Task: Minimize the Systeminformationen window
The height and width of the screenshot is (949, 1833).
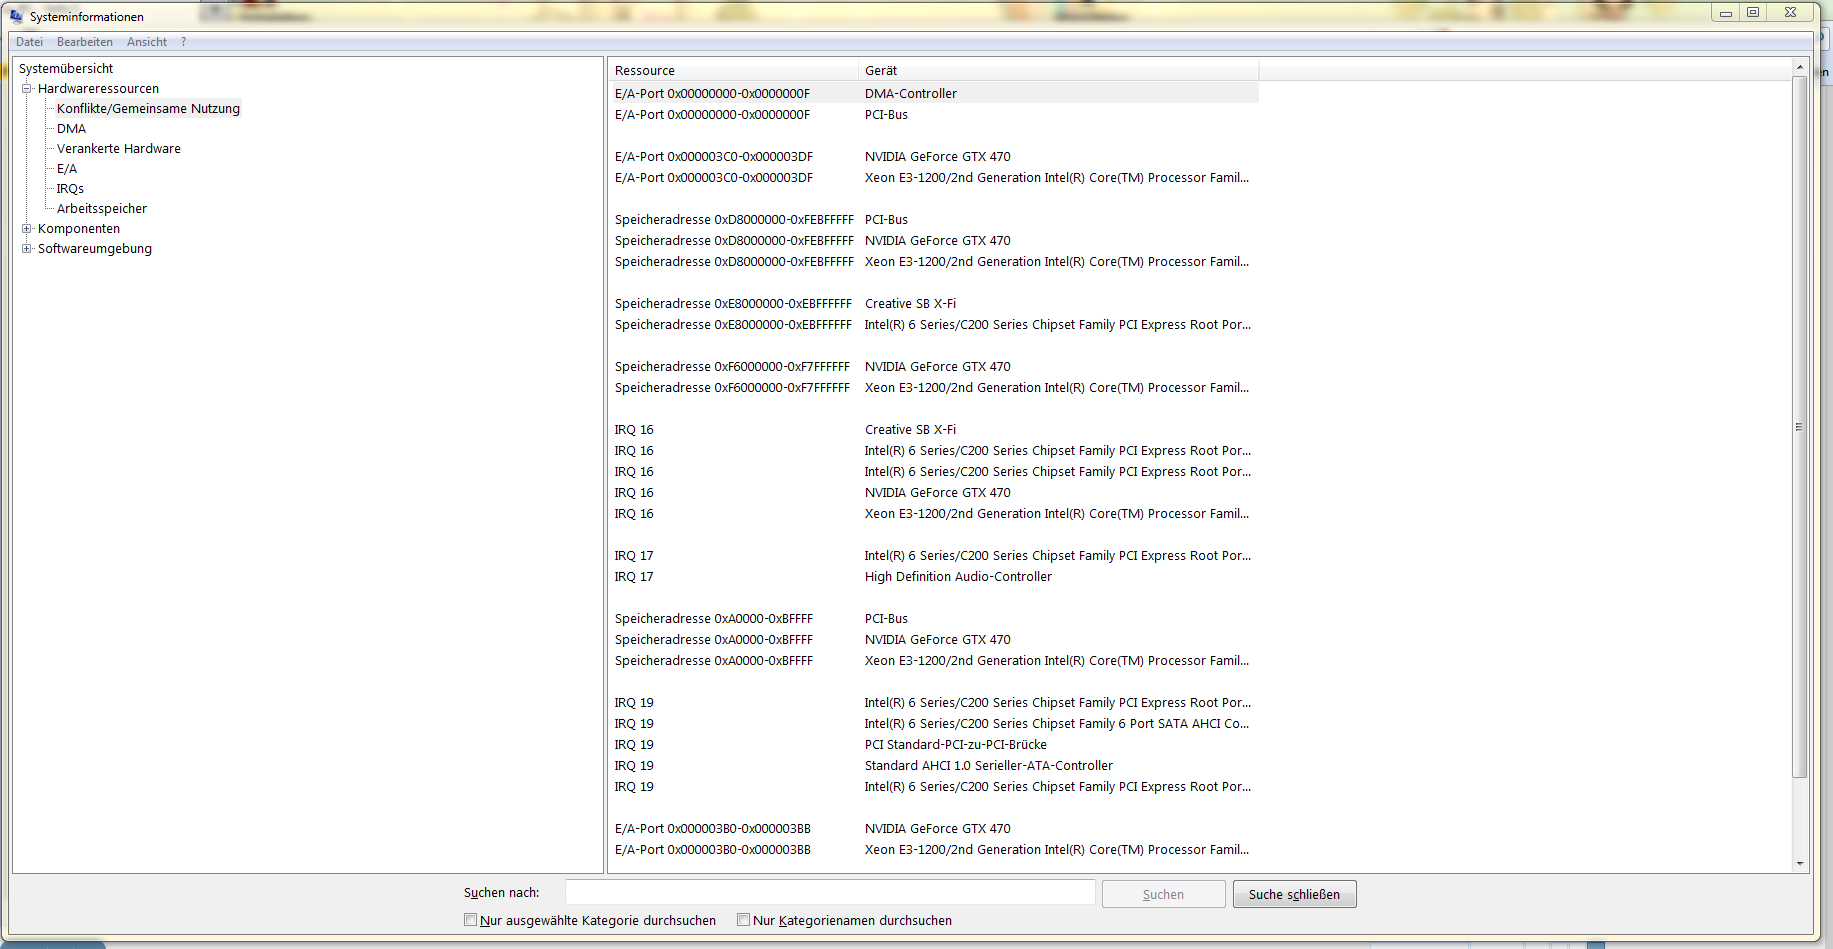Action: point(1725,13)
